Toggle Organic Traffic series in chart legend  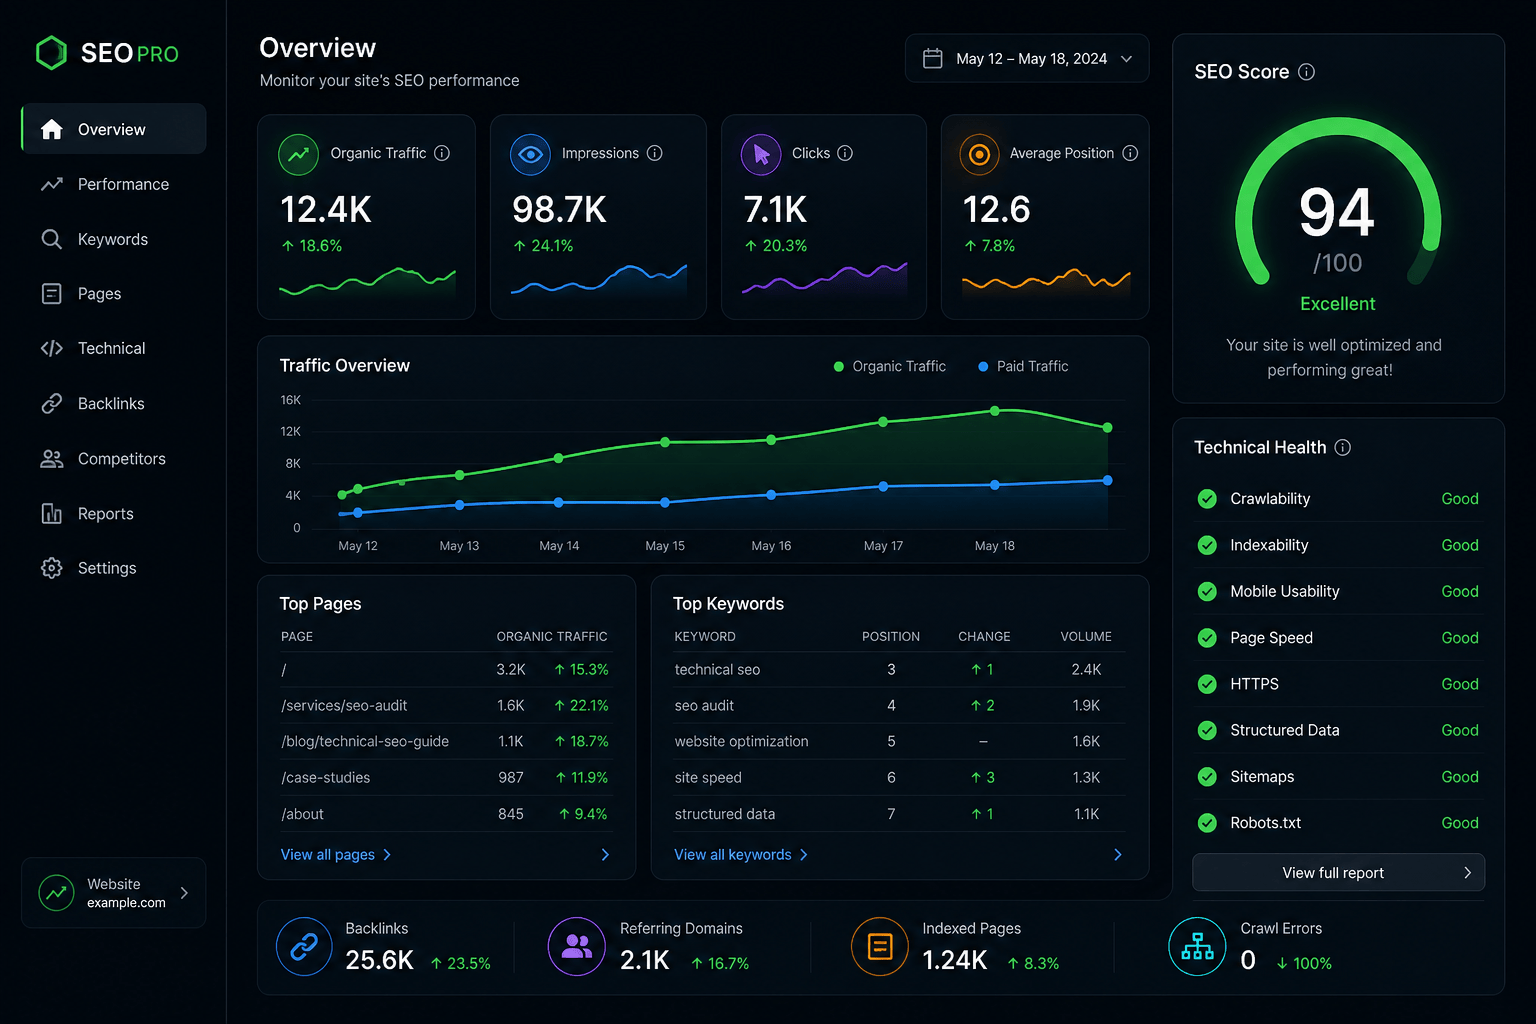[890, 367]
